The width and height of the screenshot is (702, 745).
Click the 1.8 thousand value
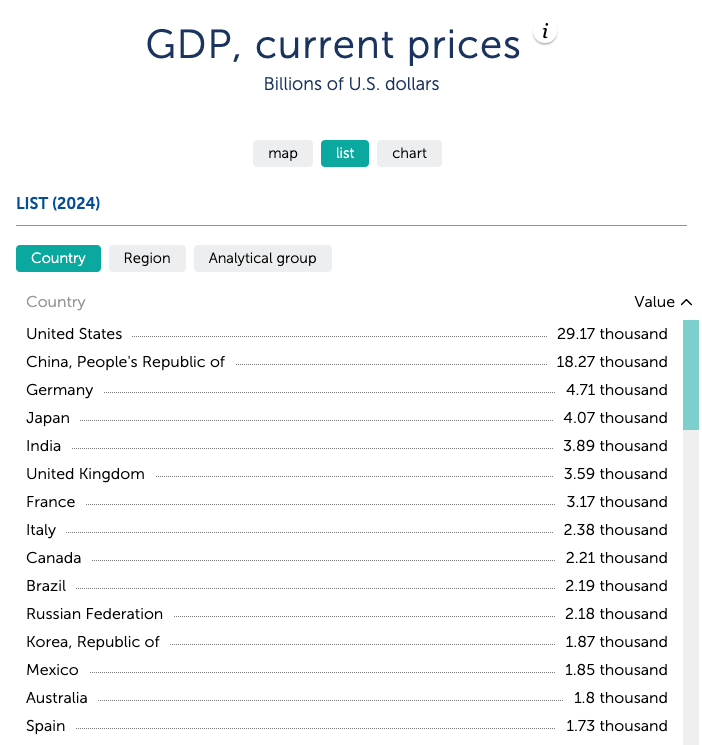(x=621, y=698)
